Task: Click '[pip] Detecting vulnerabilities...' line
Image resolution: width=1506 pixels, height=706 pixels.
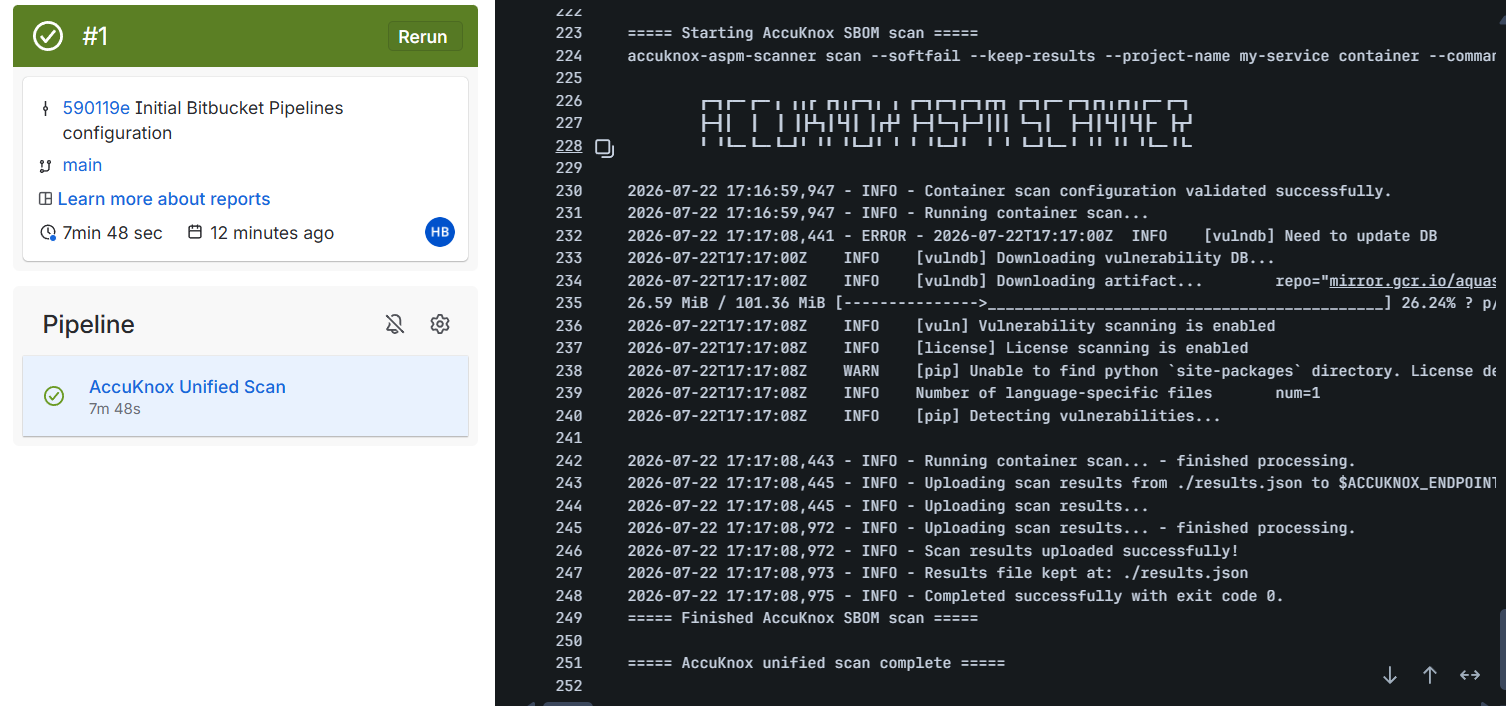Action: (x=924, y=416)
